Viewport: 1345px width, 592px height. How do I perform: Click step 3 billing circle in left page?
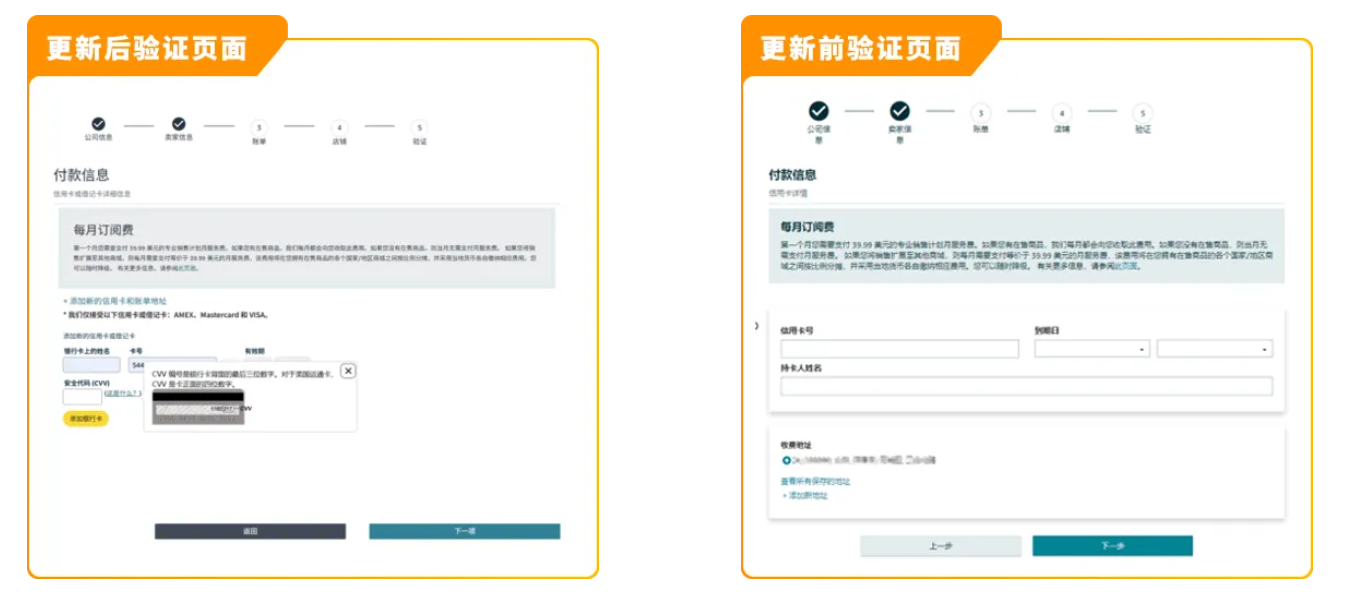(x=259, y=127)
